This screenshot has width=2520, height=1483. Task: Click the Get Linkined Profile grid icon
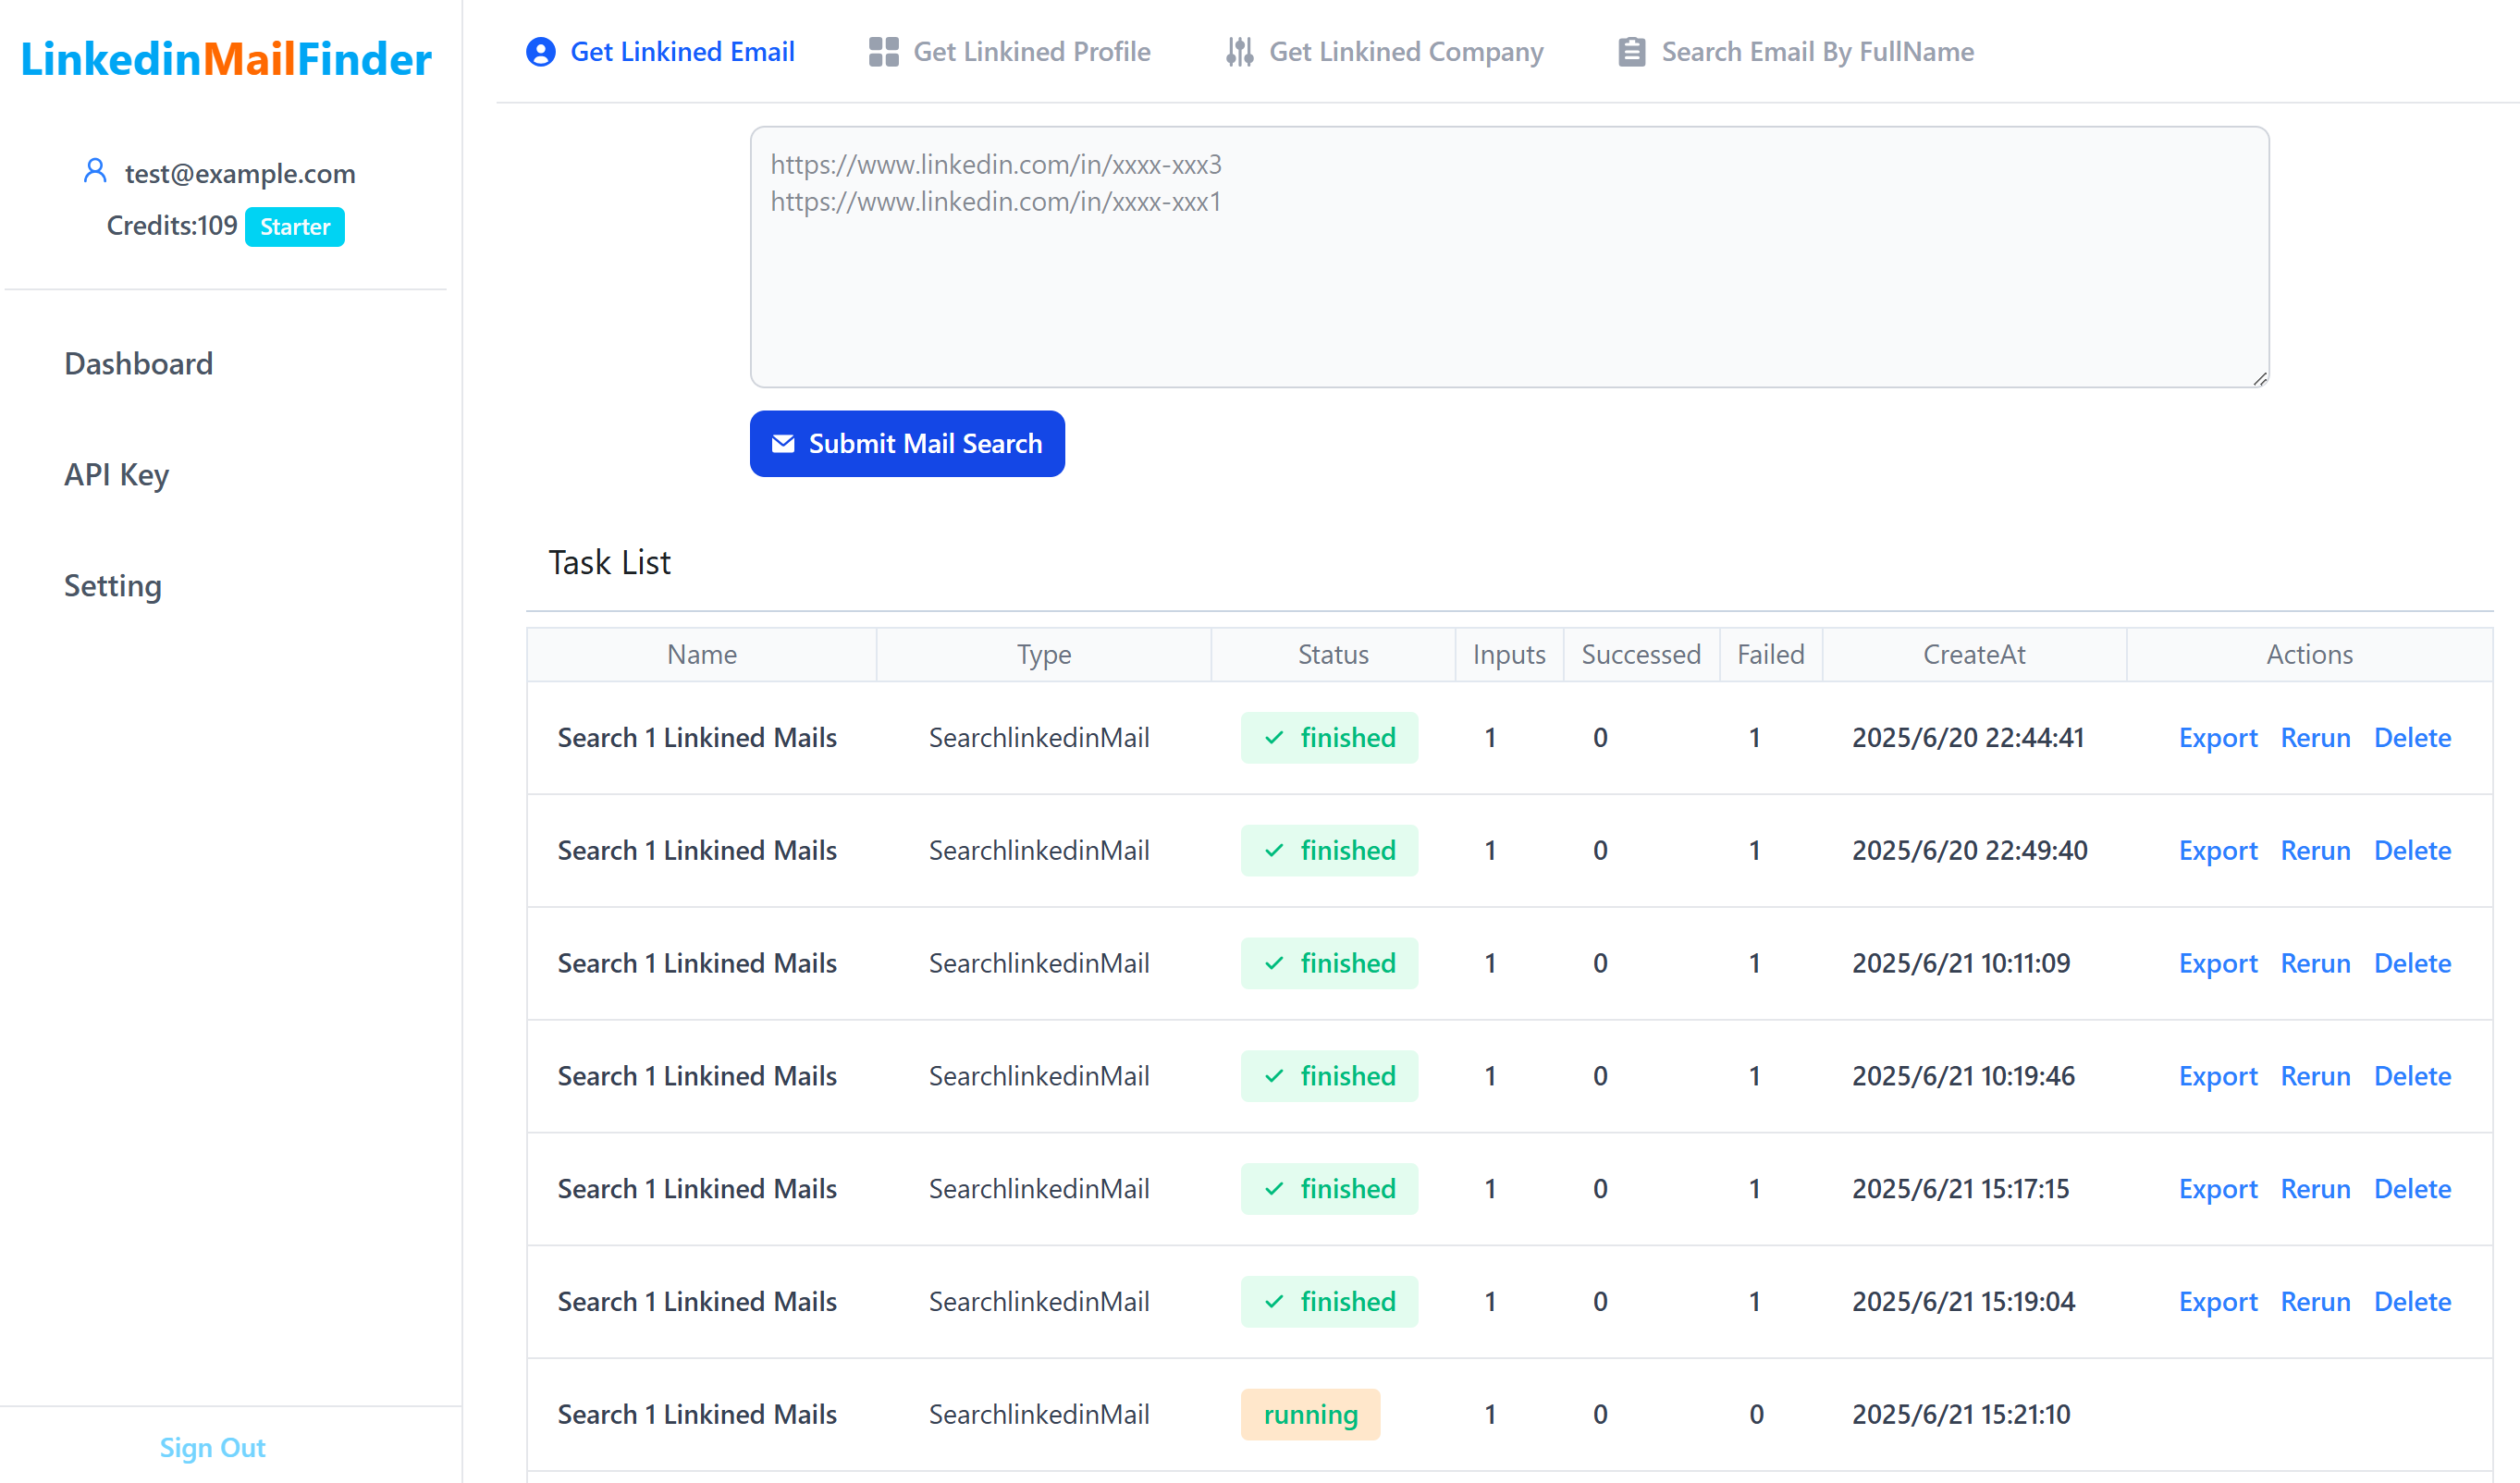pos(883,52)
